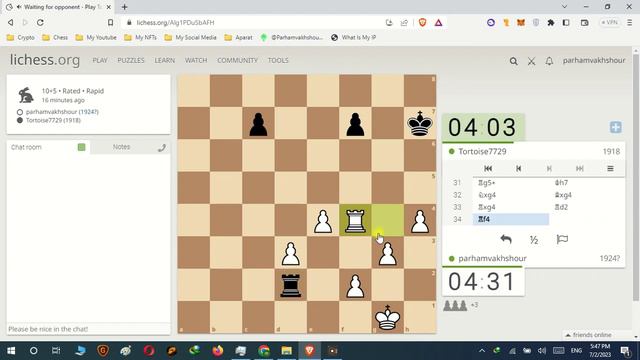Toggle the browser sidebar panel icon

coord(566,22)
